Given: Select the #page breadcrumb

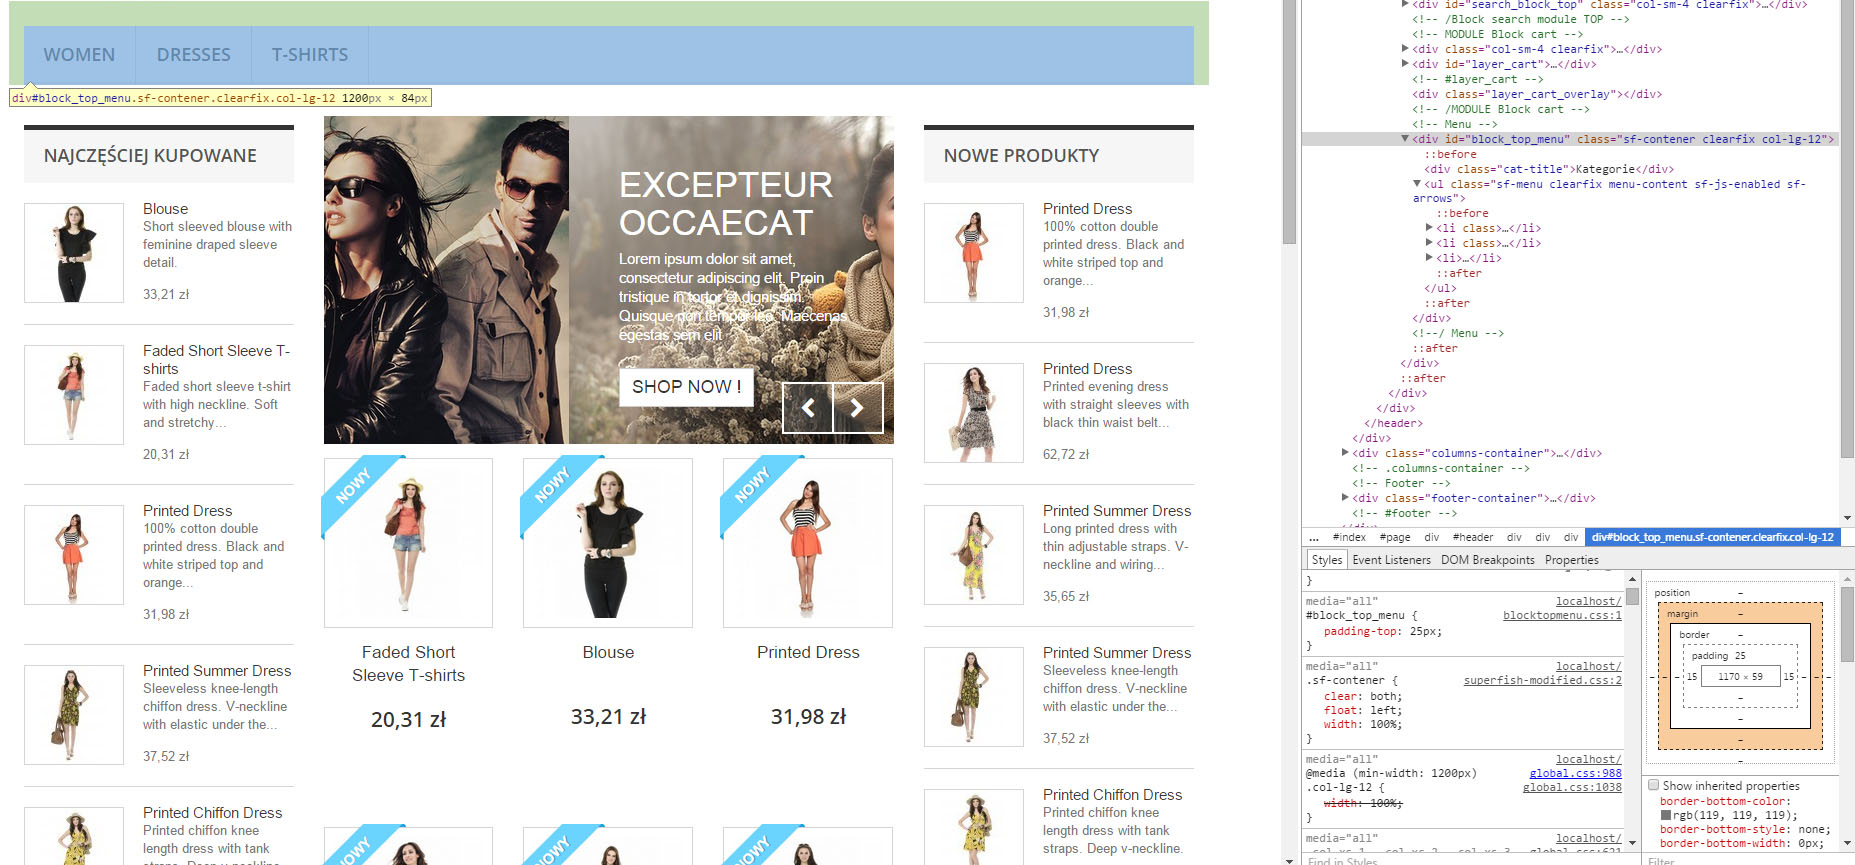Looking at the screenshot, I should (x=1395, y=537).
